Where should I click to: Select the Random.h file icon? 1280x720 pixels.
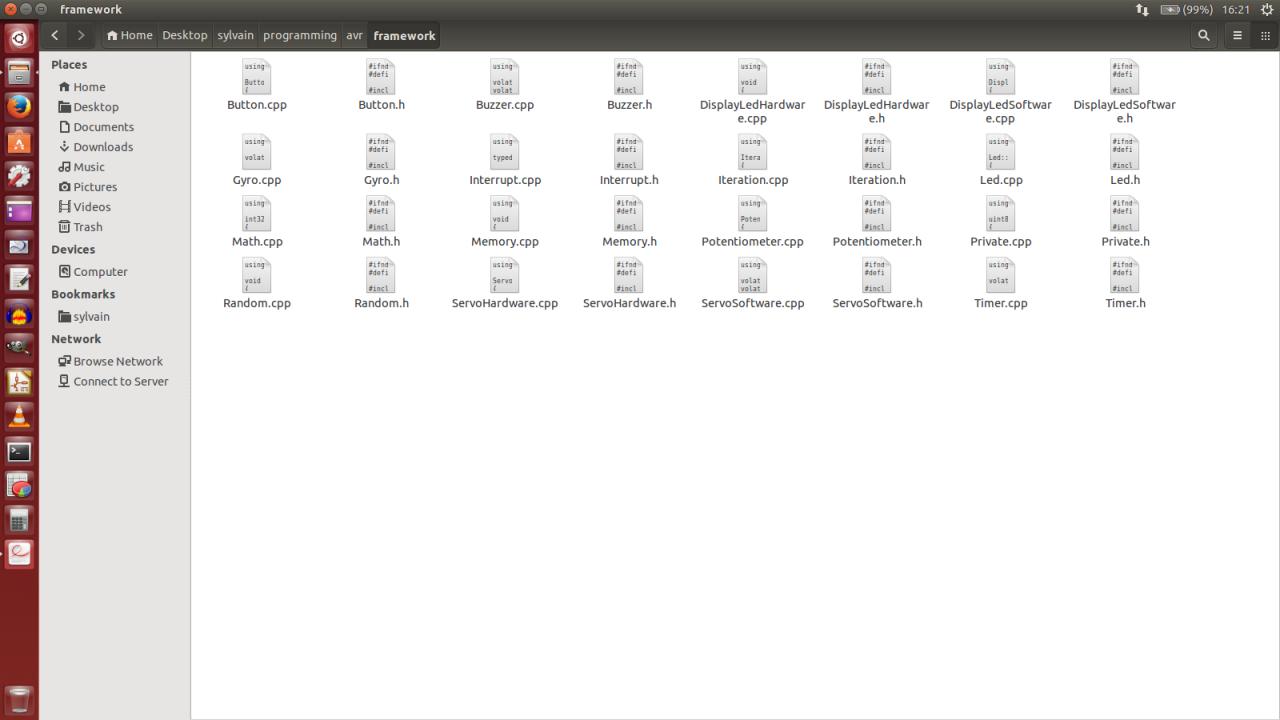coord(381,276)
